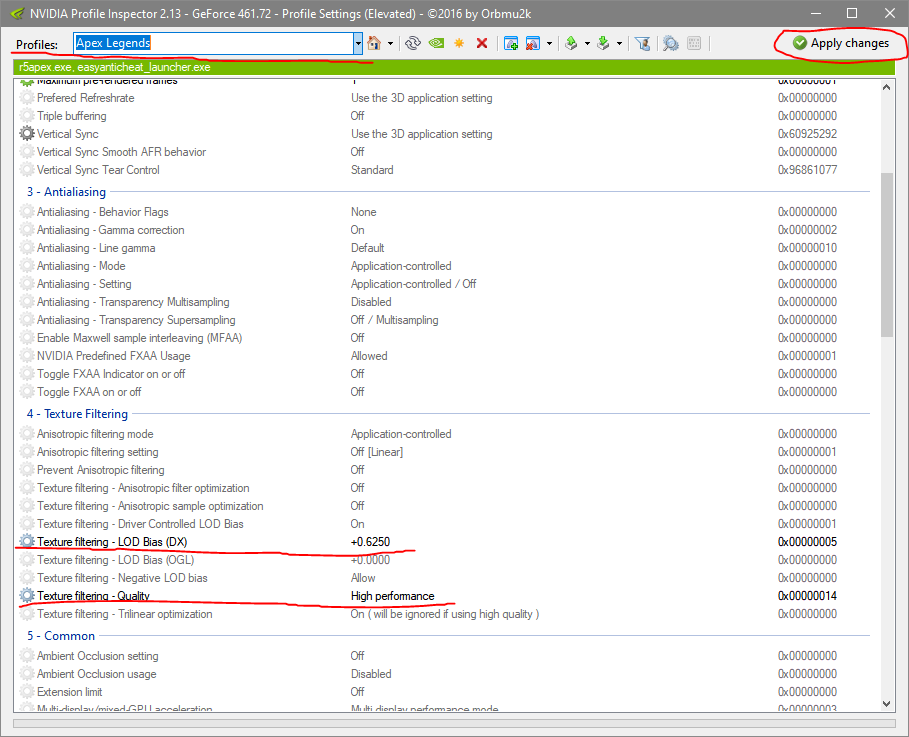Select Prevent Anisotropic filtering row
The width and height of the screenshot is (909, 737).
click(x=446, y=470)
